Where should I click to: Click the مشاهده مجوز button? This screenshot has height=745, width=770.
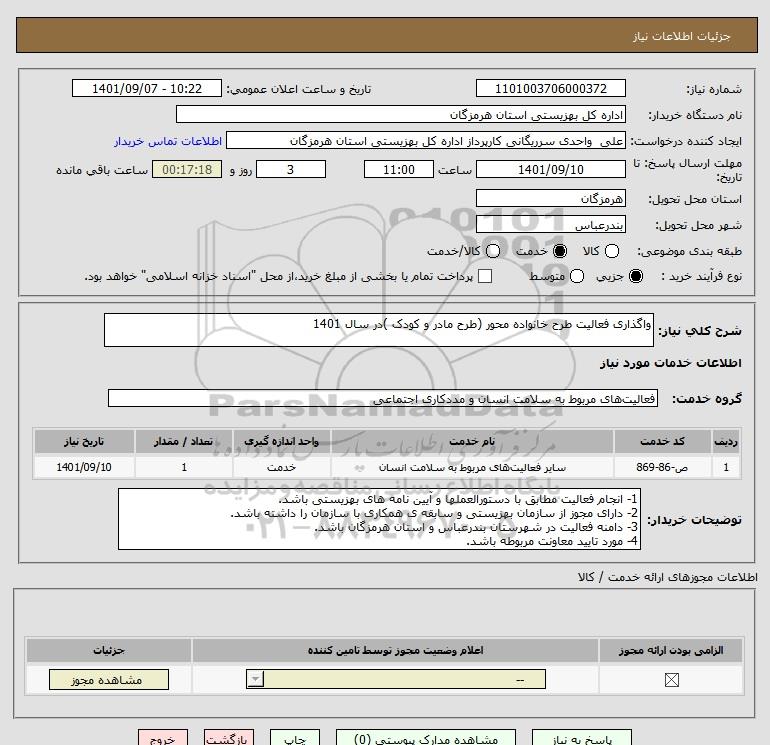[x=109, y=679]
